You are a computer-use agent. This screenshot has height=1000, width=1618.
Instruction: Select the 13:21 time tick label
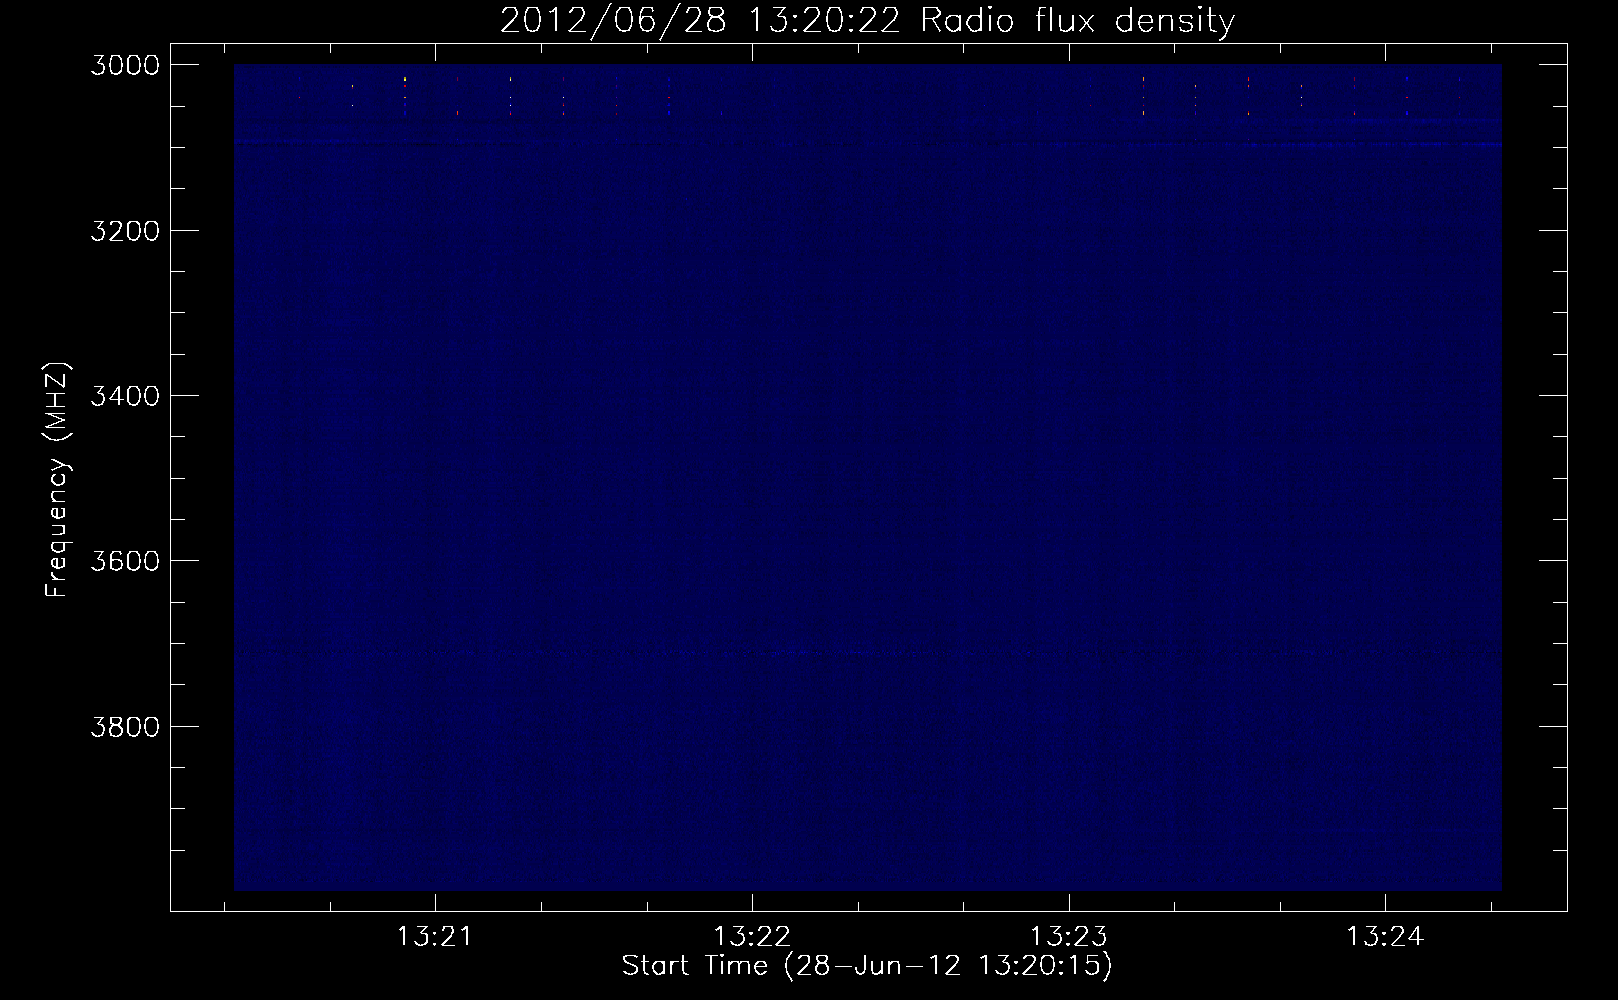(x=435, y=937)
